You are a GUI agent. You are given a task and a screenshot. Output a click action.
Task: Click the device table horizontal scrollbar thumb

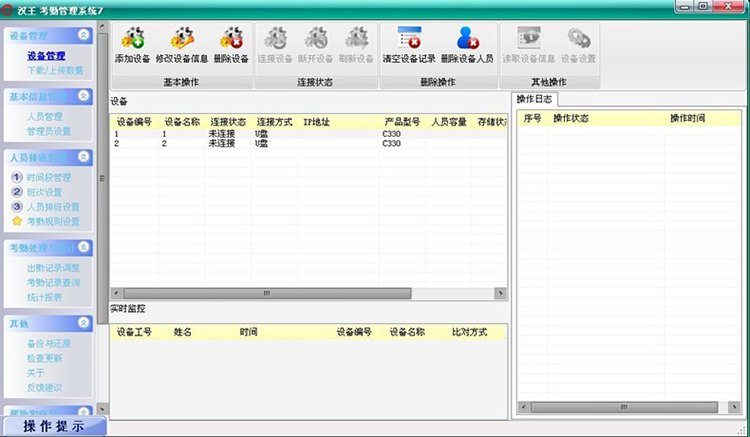pyautogui.click(x=267, y=293)
